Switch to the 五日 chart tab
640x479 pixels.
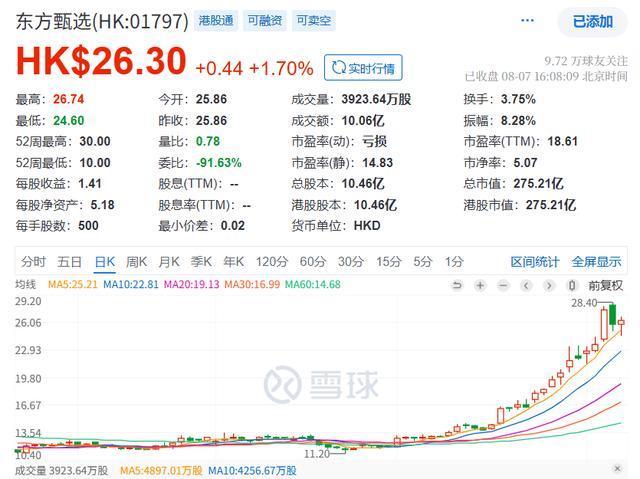tap(69, 262)
